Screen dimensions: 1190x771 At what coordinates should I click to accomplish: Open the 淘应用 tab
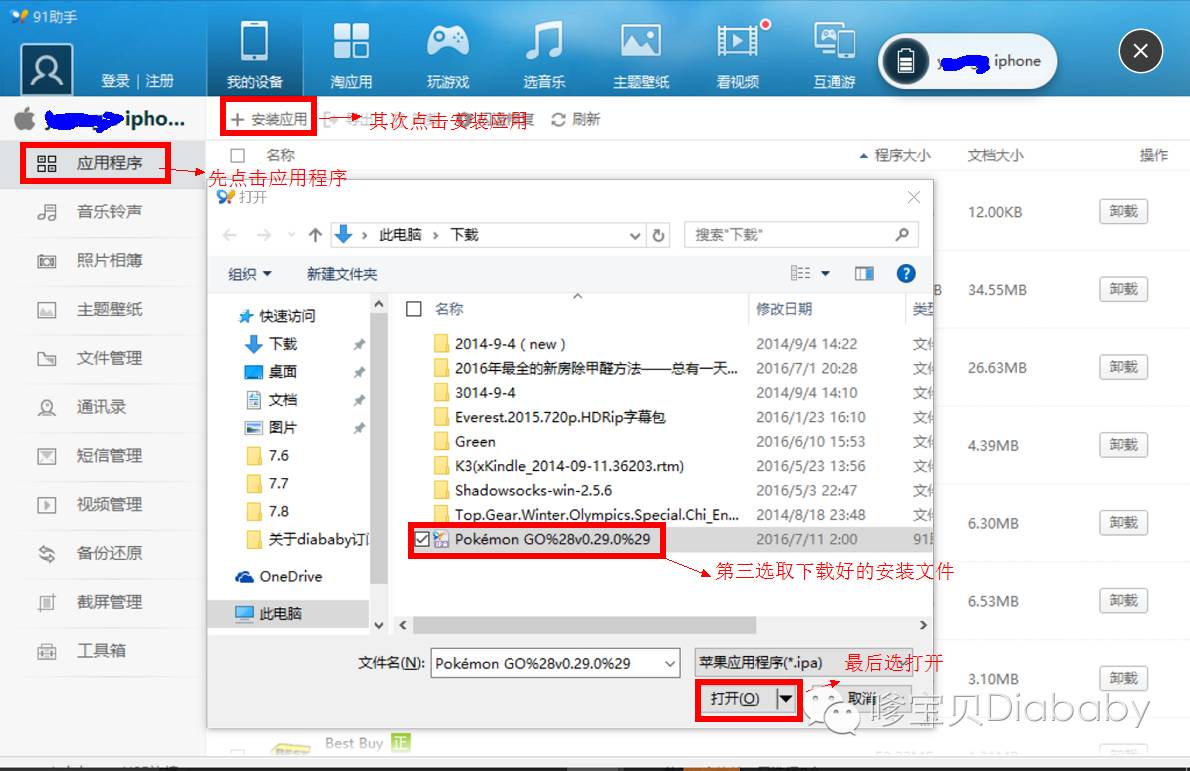click(351, 55)
